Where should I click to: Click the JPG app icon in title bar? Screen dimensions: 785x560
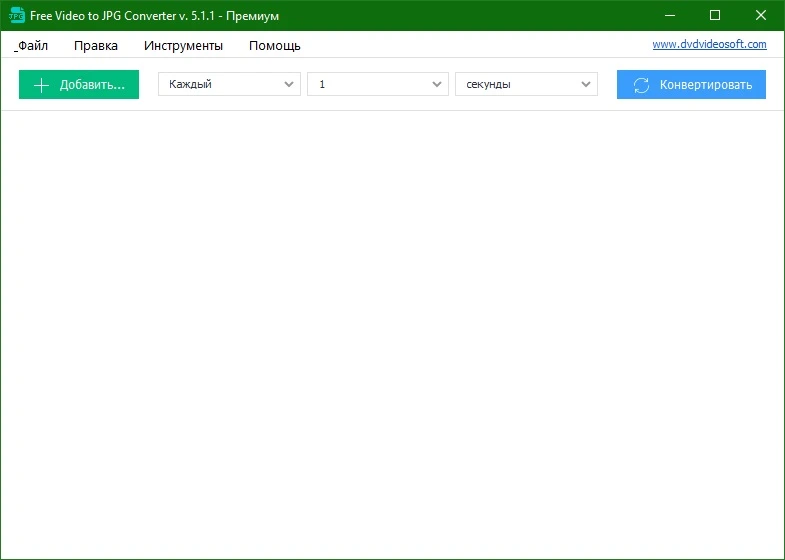pyautogui.click(x=17, y=15)
